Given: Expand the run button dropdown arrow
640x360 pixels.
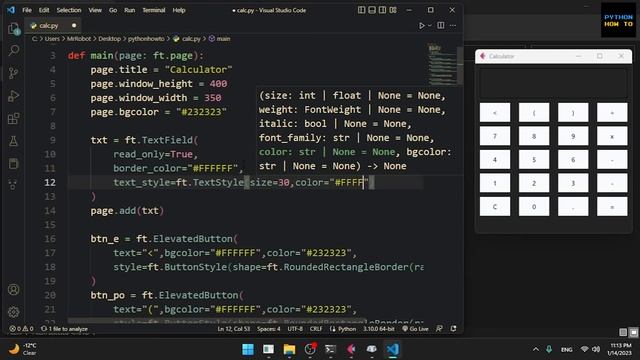Looking at the screenshot, I should tap(429, 25).
